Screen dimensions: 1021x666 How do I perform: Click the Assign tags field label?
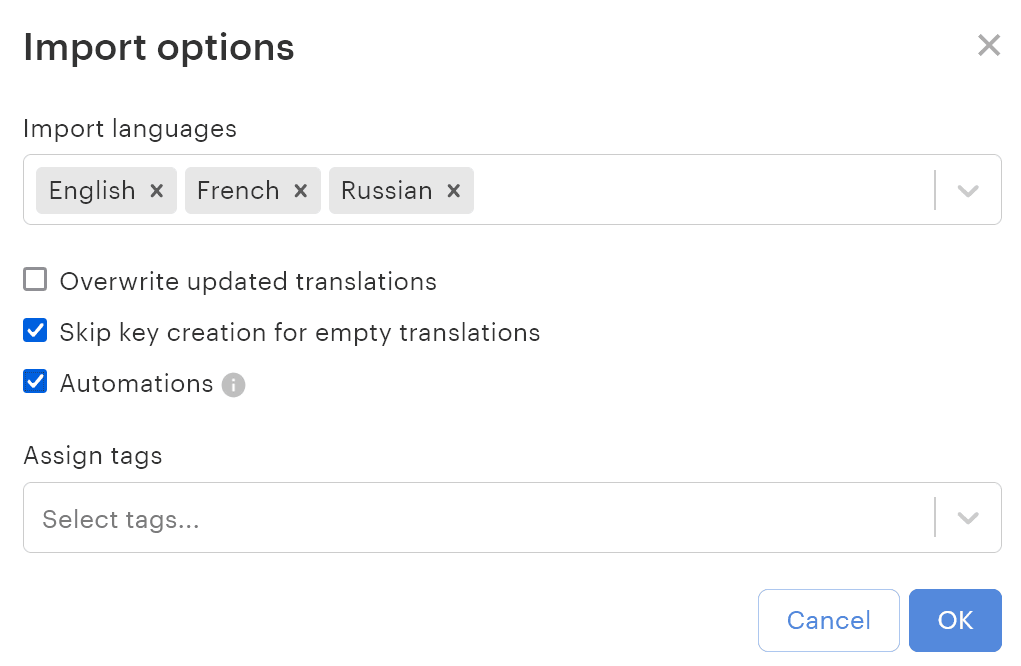pos(93,456)
